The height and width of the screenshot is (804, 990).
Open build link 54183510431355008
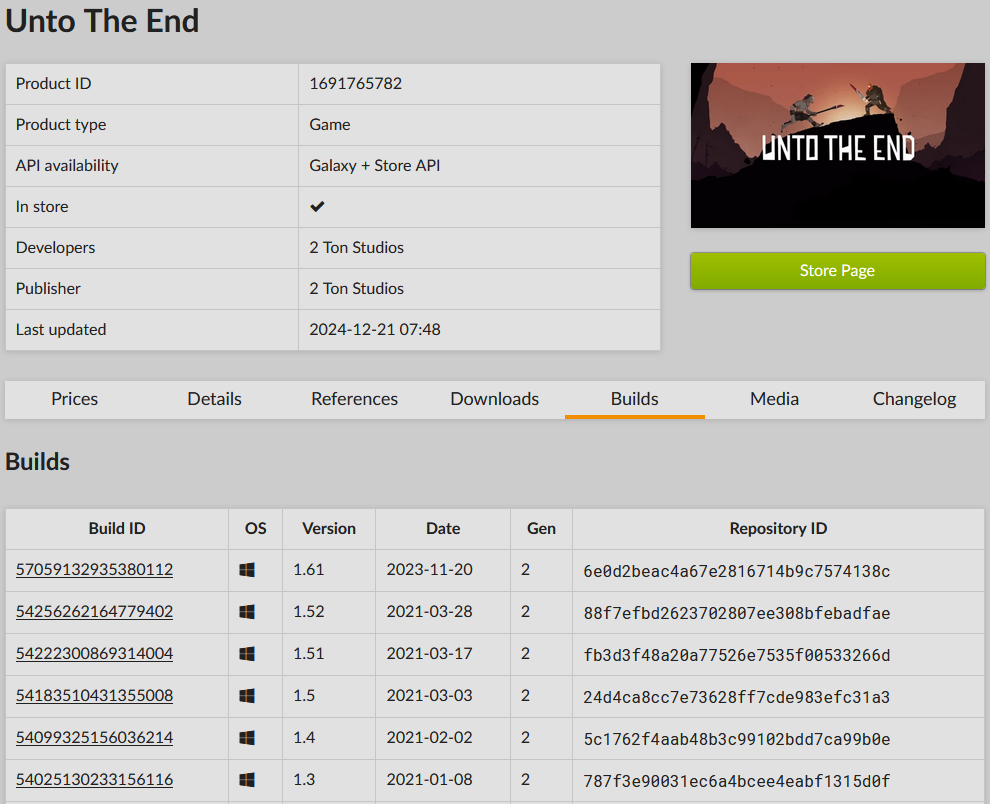(94, 696)
